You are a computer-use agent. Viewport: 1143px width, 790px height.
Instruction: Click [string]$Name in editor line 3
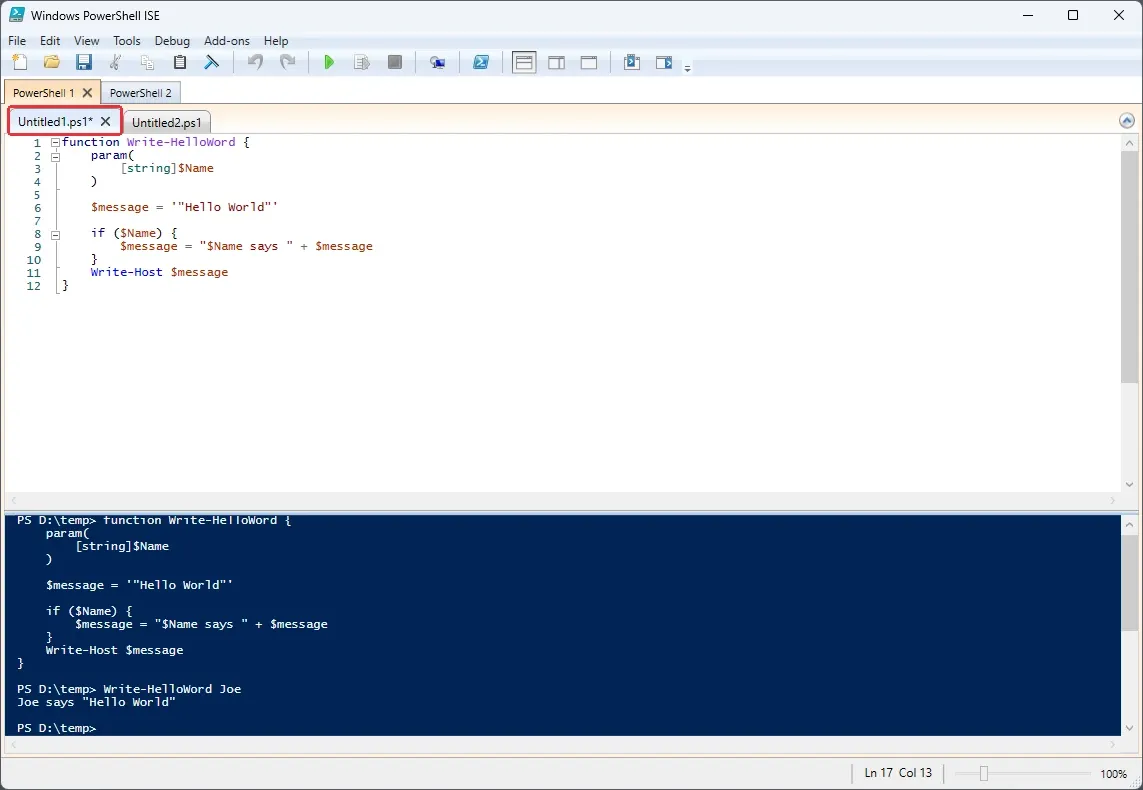point(167,168)
